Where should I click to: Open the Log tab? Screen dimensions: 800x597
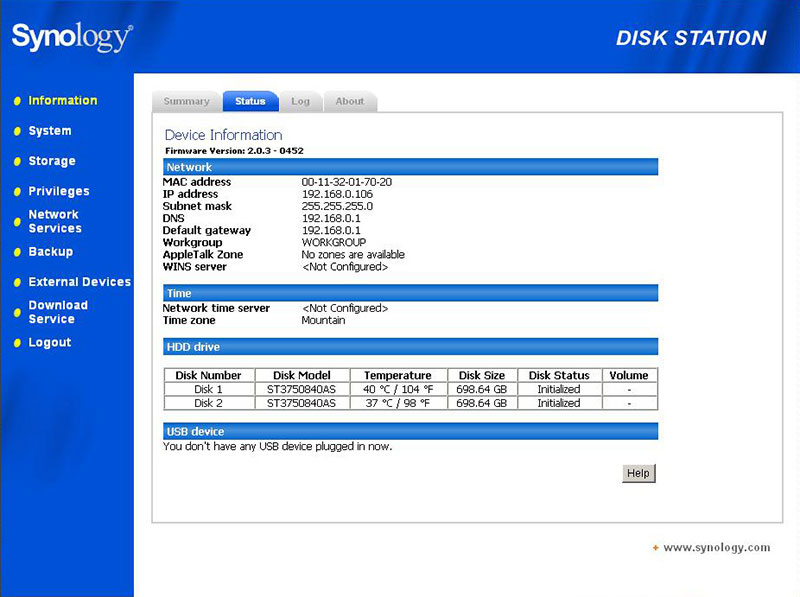pos(301,101)
